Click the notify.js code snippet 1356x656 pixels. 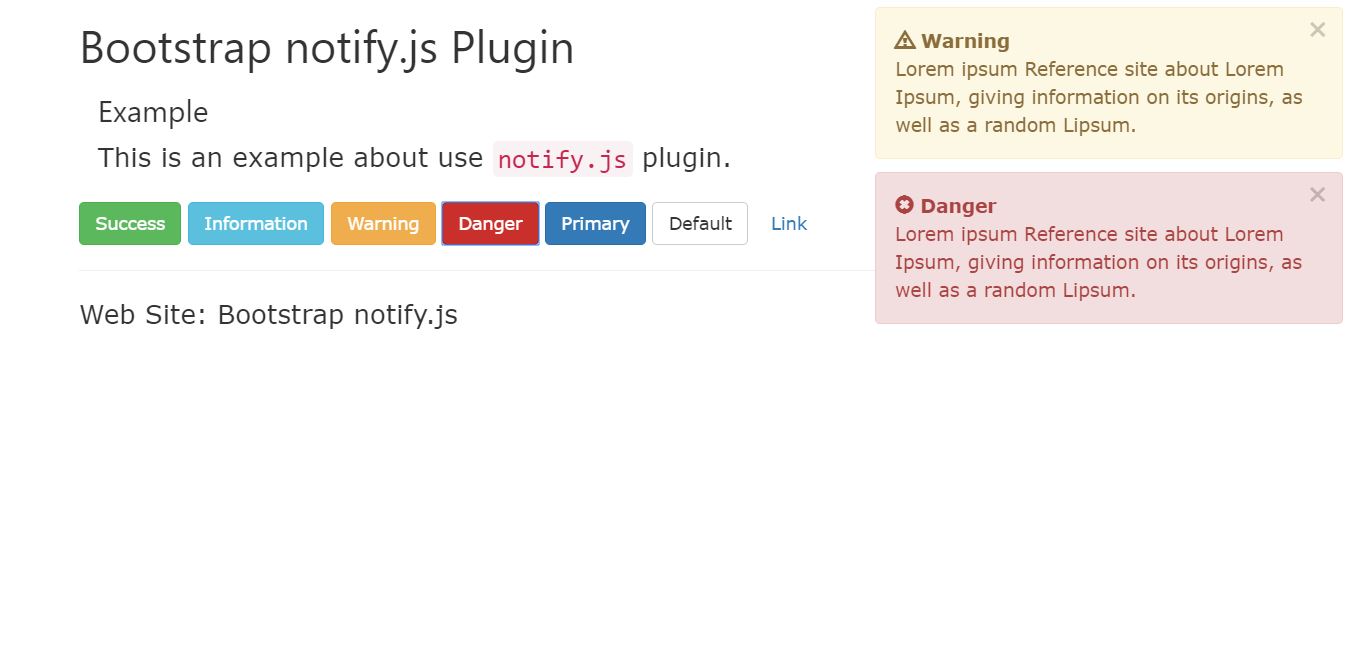coord(563,159)
